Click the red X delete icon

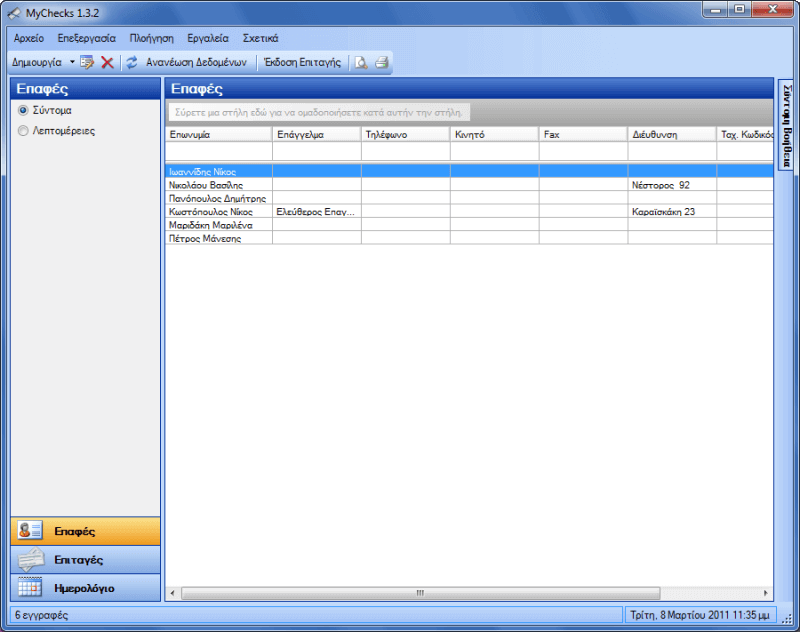107,62
